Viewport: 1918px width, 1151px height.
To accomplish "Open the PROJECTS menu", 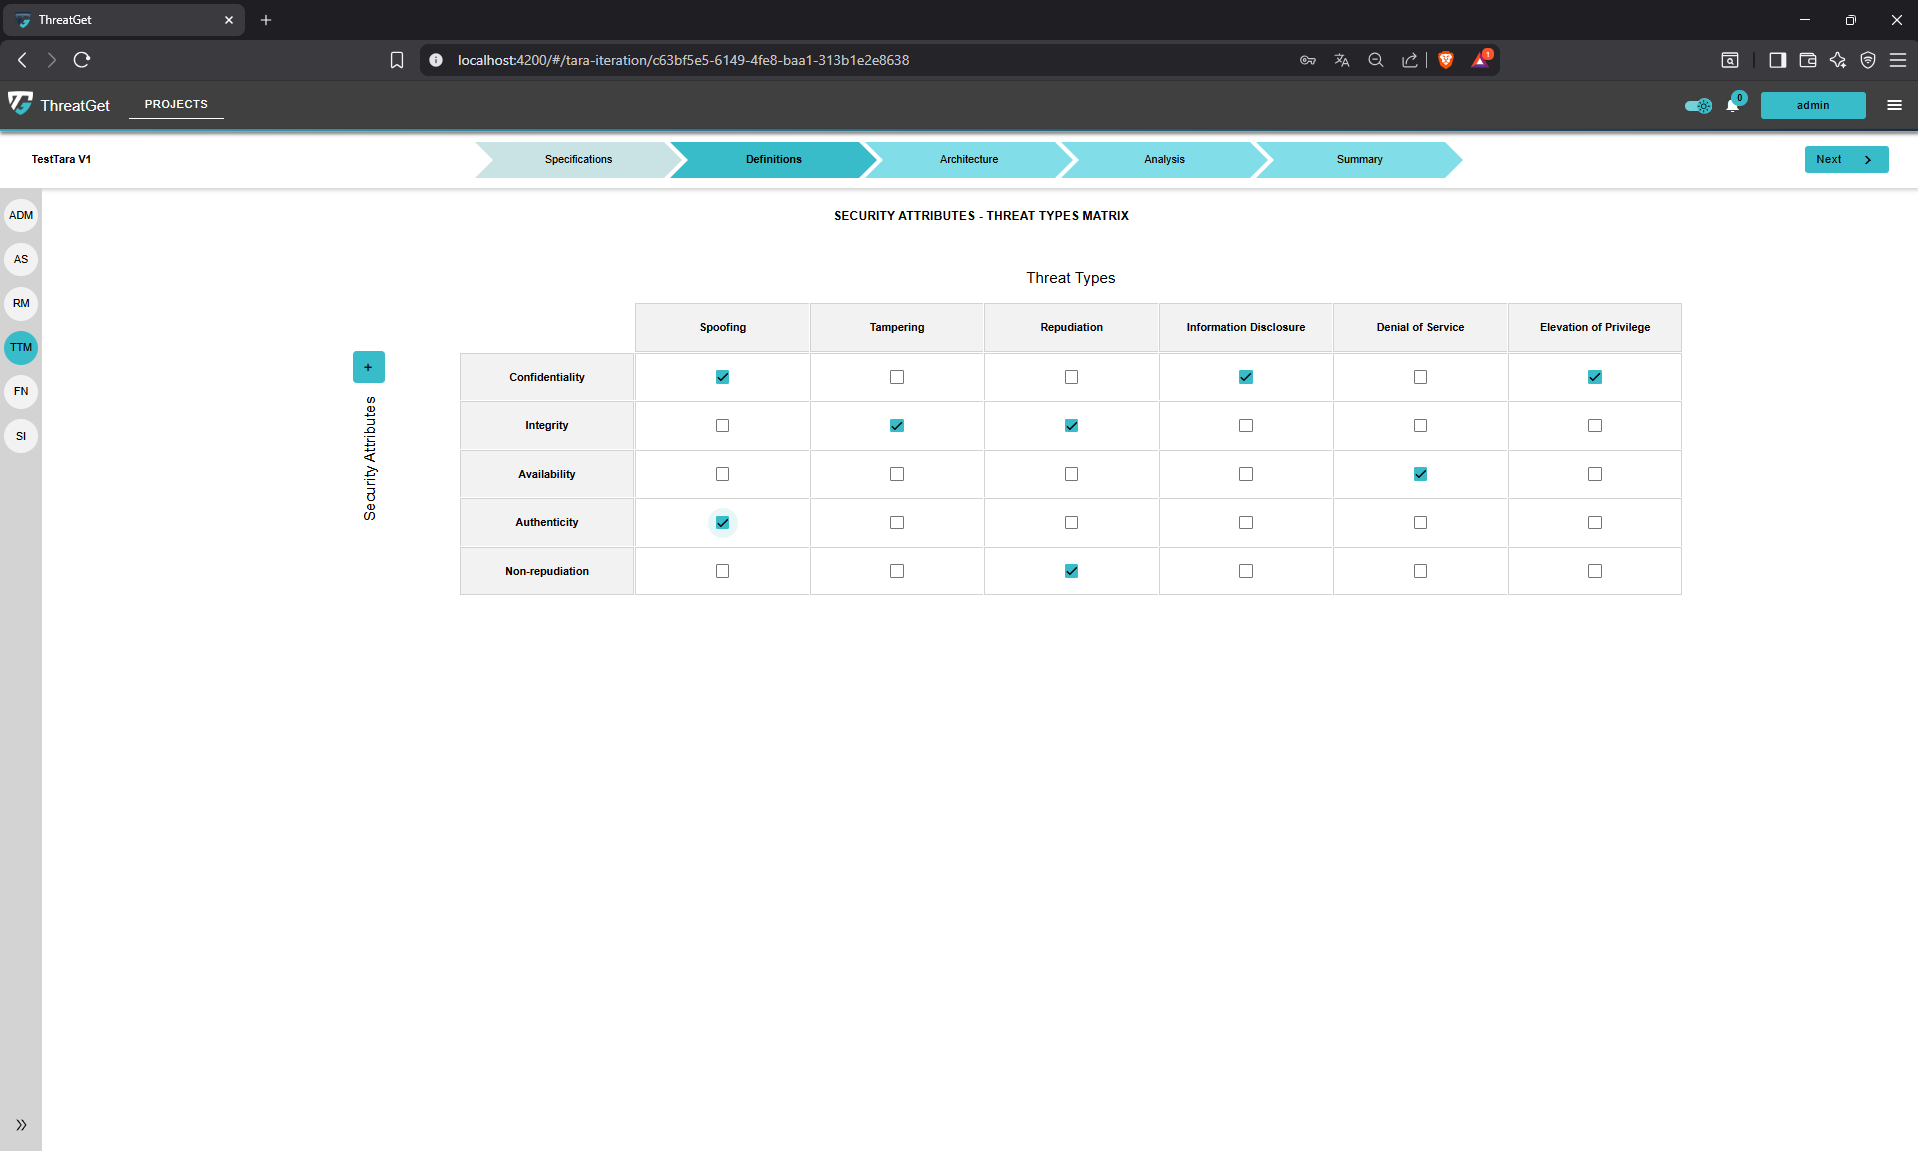I will tap(175, 104).
